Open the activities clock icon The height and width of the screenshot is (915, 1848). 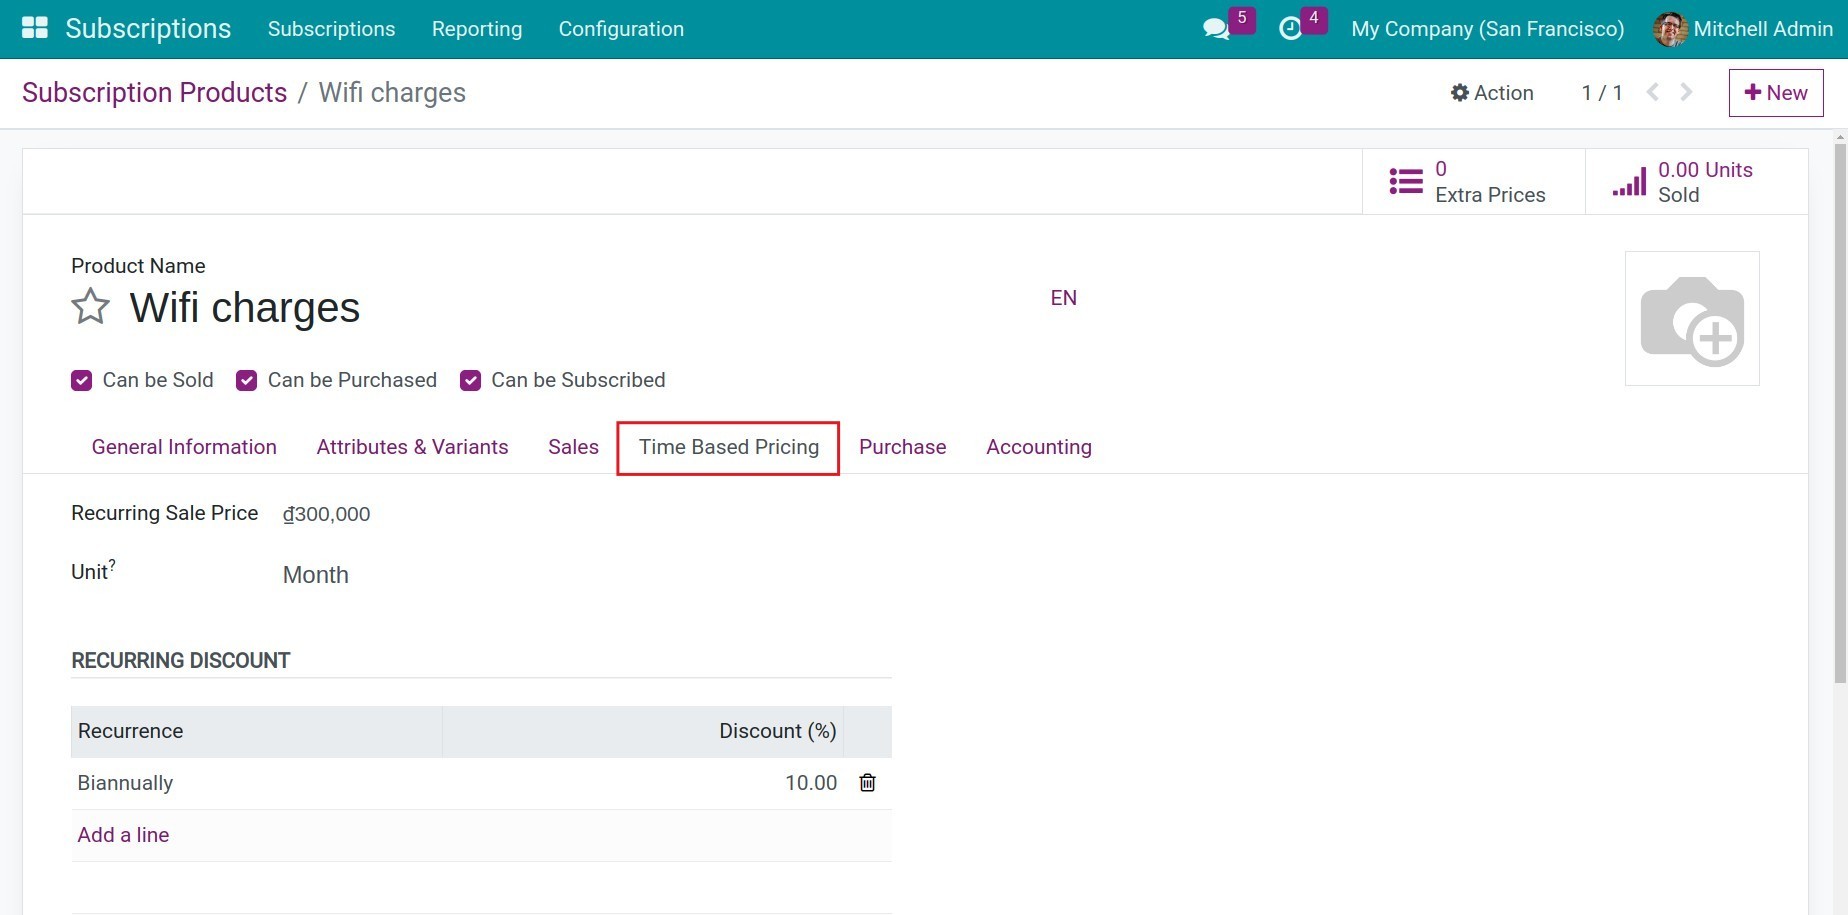1291,29
